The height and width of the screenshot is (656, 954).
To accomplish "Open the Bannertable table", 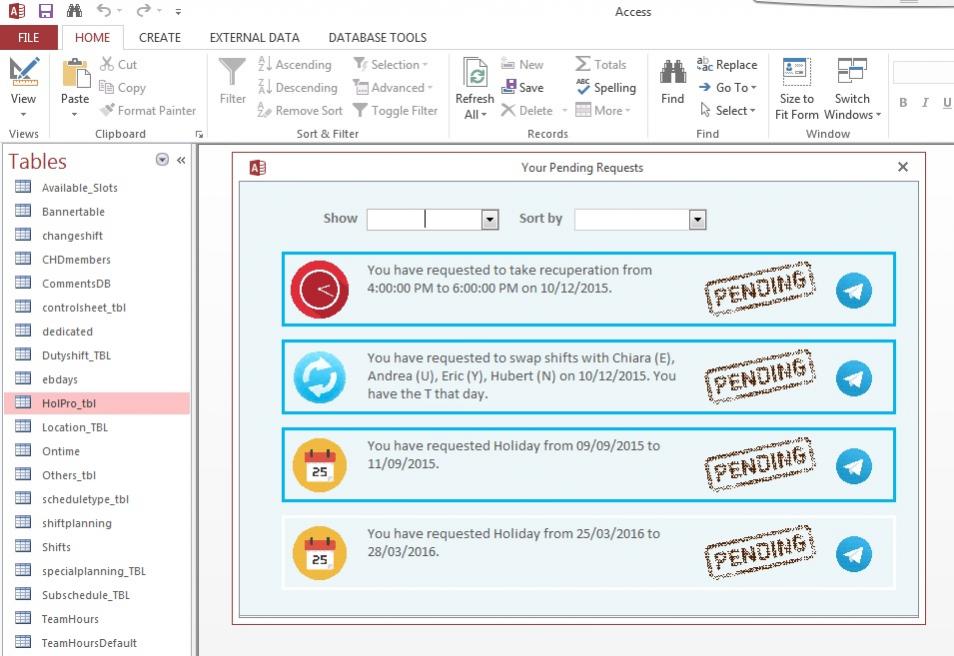I will 73,212.
